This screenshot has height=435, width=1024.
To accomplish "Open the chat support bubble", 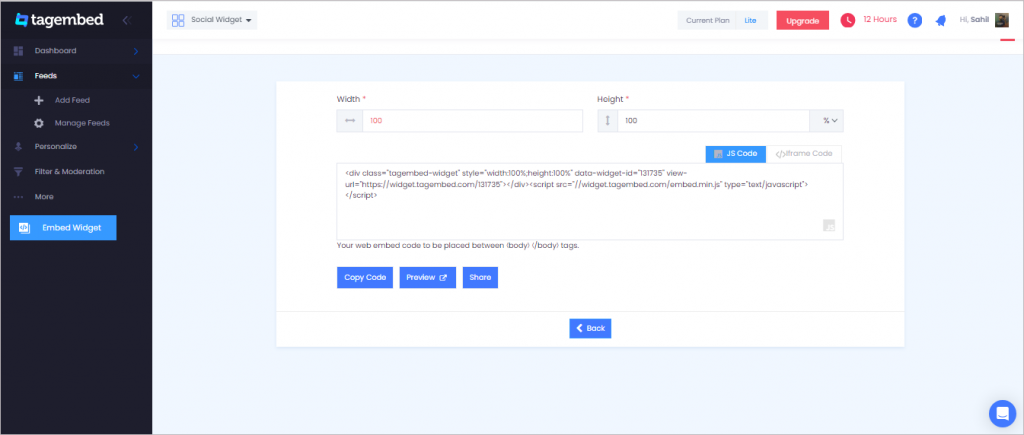I will (x=1002, y=413).
